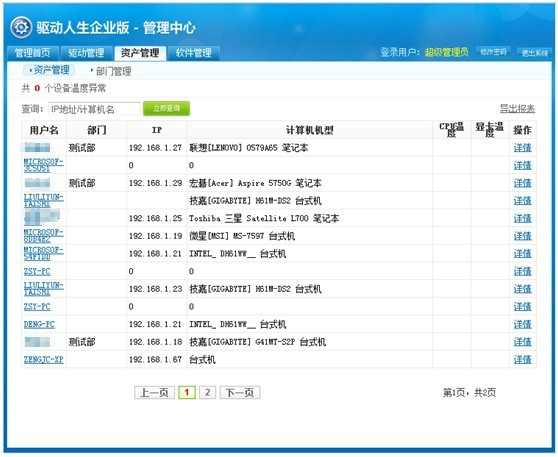View 详情 for the Toshiba Satellite L700 row

coord(522,218)
